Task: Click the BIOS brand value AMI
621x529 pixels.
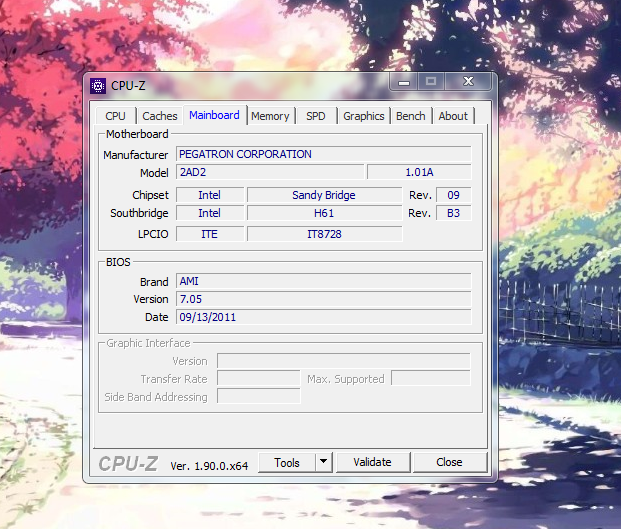Action: click(x=324, y=281)
